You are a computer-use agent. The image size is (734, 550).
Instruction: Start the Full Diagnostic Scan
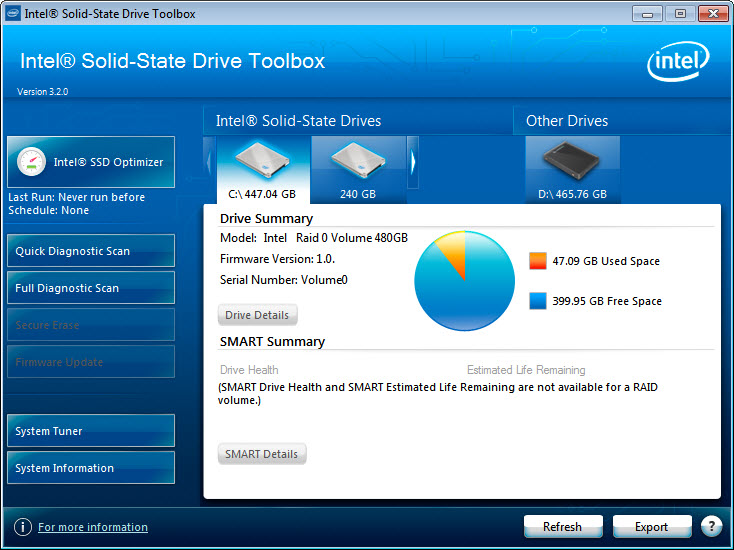pos(90,288)
